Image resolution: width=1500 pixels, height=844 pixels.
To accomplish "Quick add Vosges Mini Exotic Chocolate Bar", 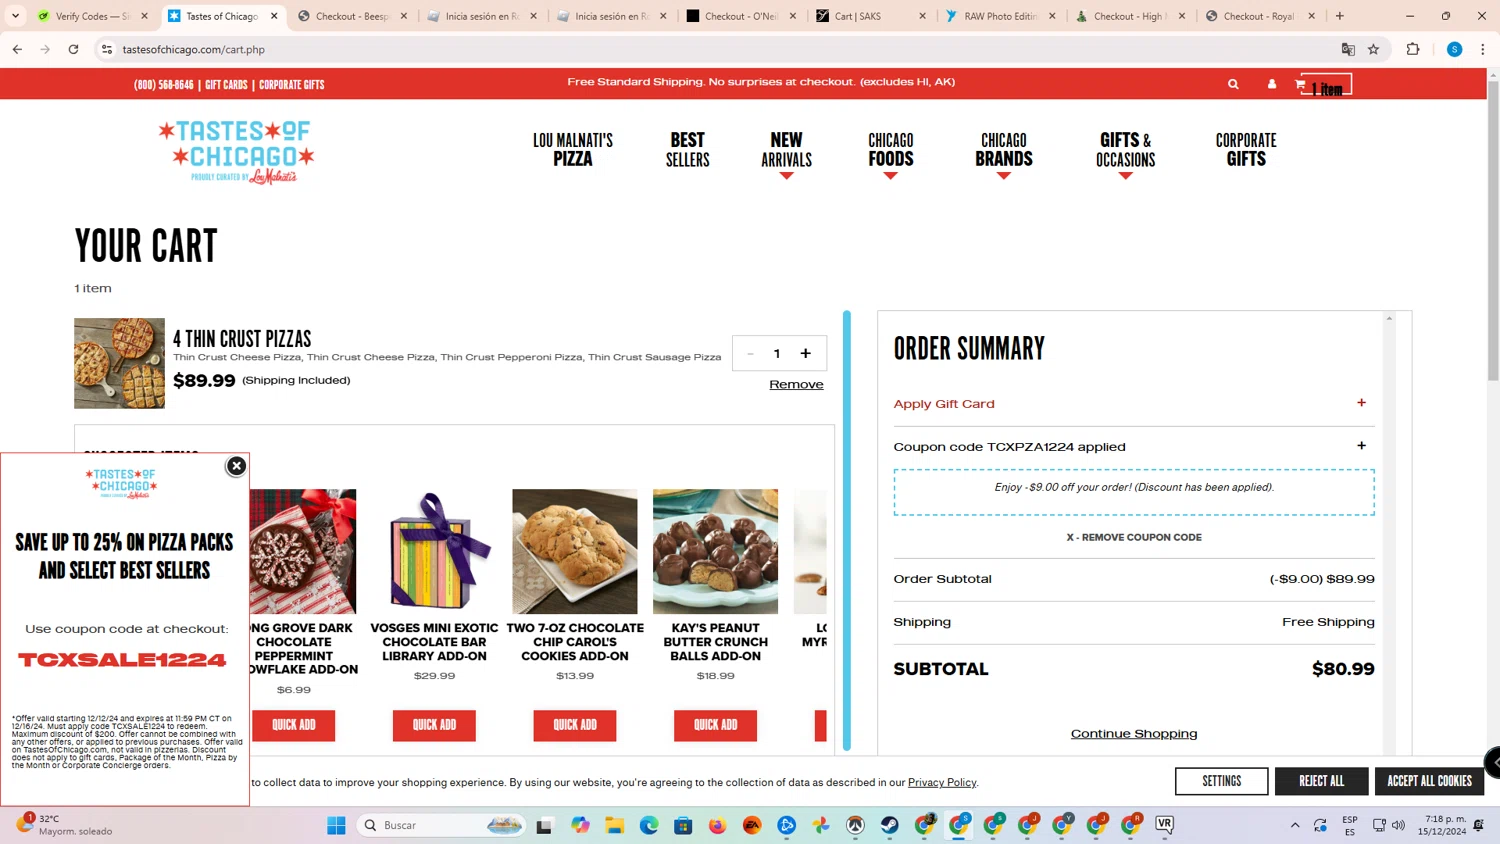I will pos(434,725).
